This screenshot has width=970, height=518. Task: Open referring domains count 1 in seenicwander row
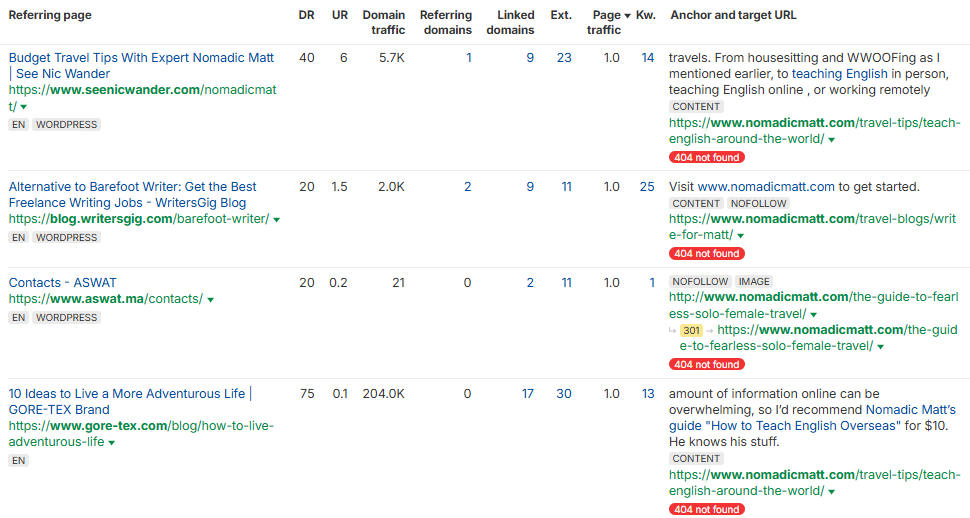(469, 58)
